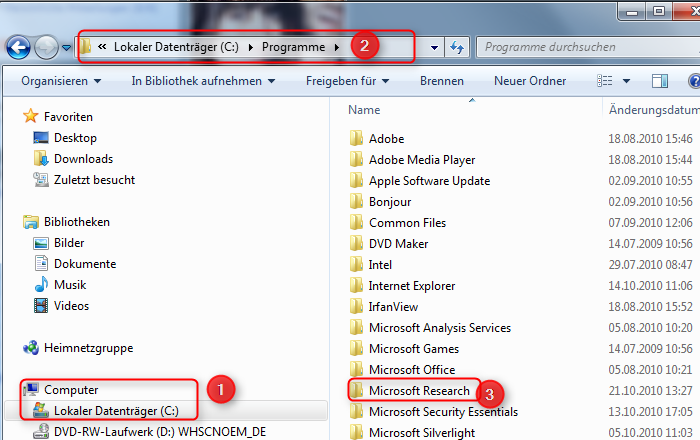Open the Dokumente library

85,264
